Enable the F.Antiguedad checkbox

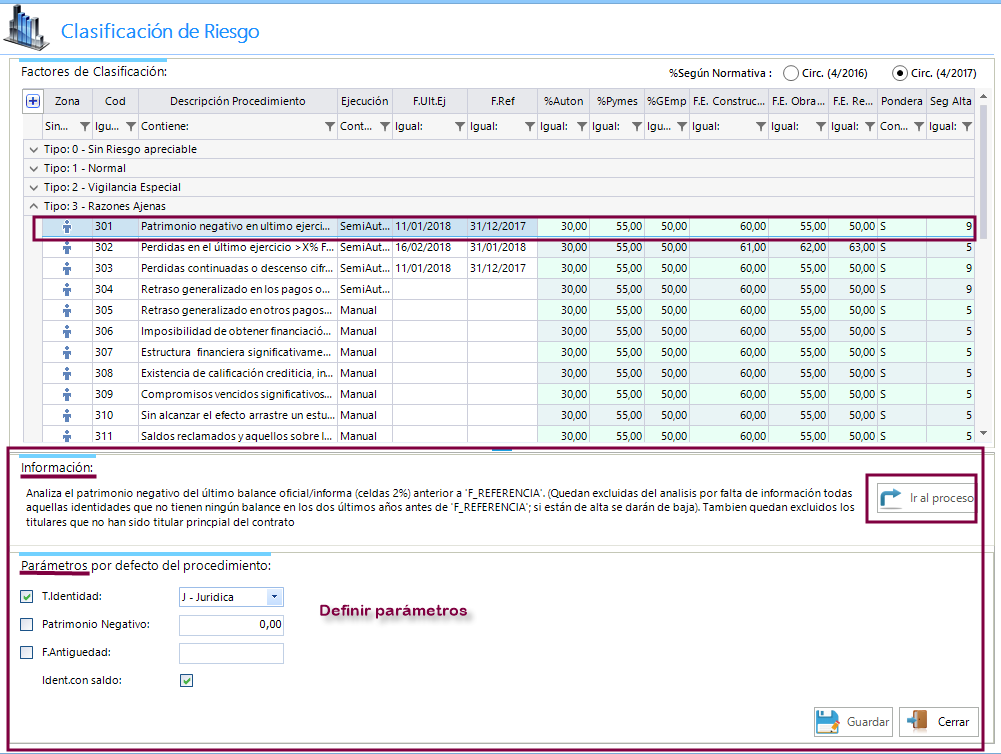[26, 652]
